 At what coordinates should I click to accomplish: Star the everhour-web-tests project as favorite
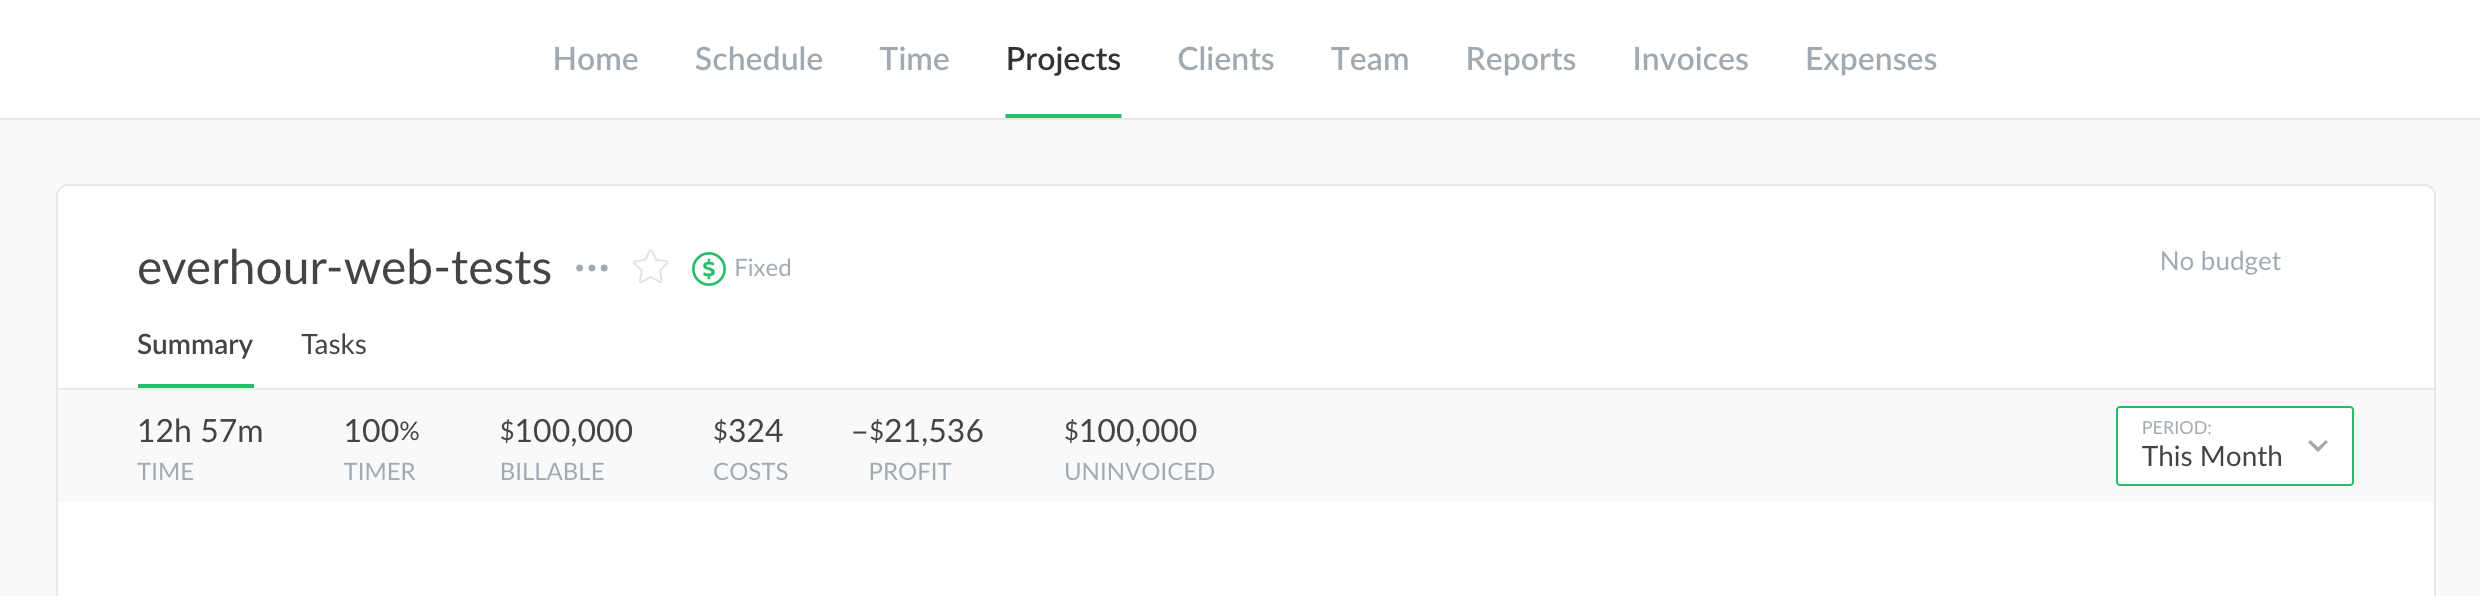(x=650, y=267)
